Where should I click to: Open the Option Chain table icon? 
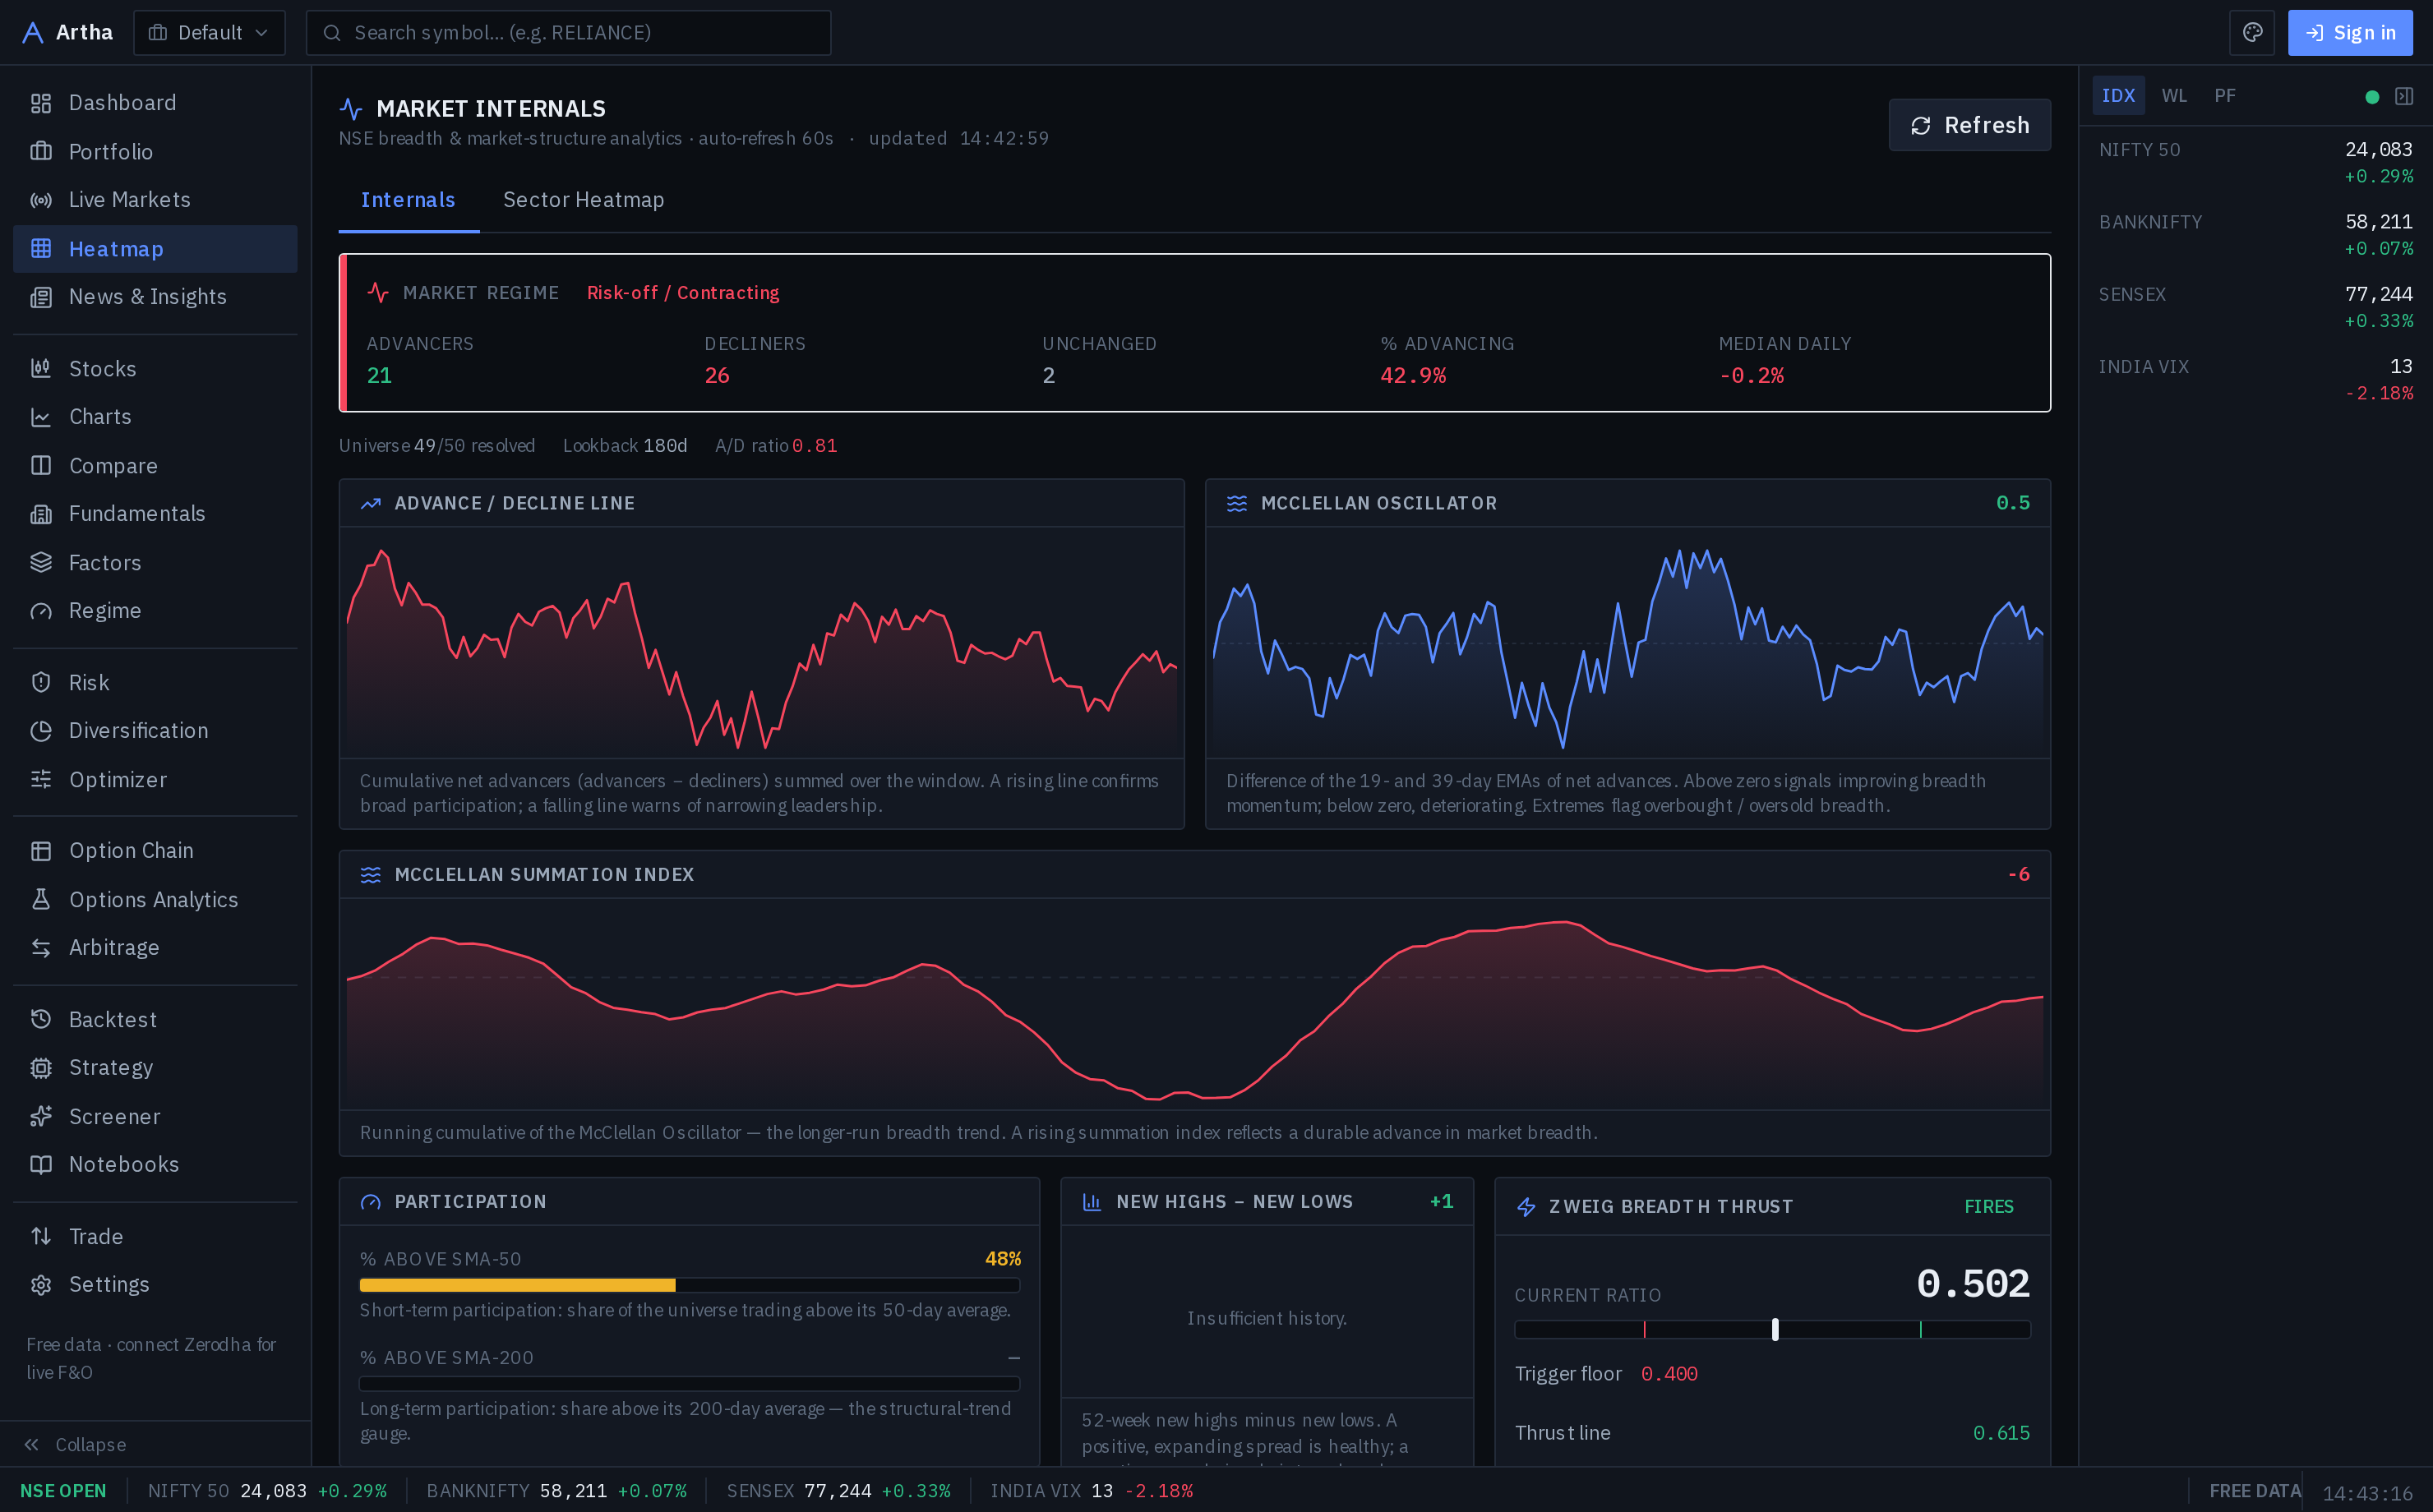coord(41,851)
